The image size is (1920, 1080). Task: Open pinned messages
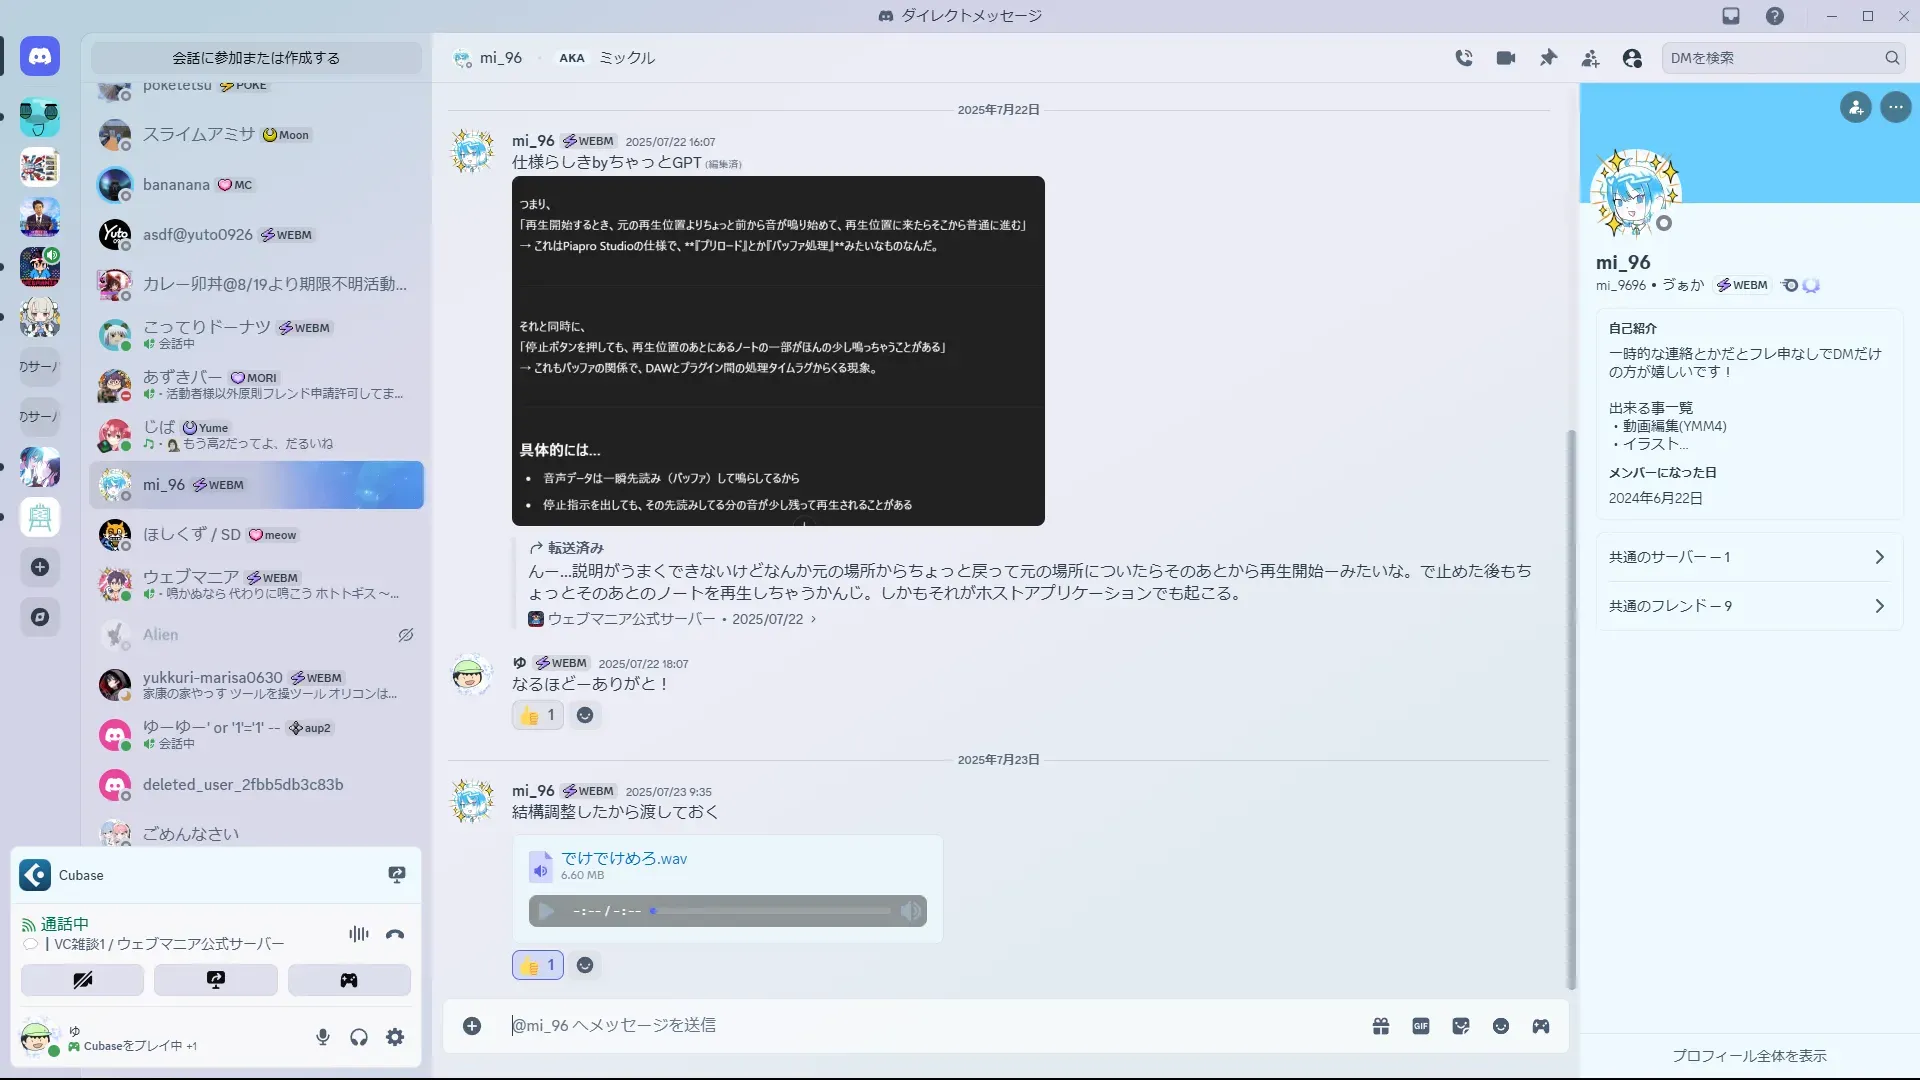[1548, 58]
